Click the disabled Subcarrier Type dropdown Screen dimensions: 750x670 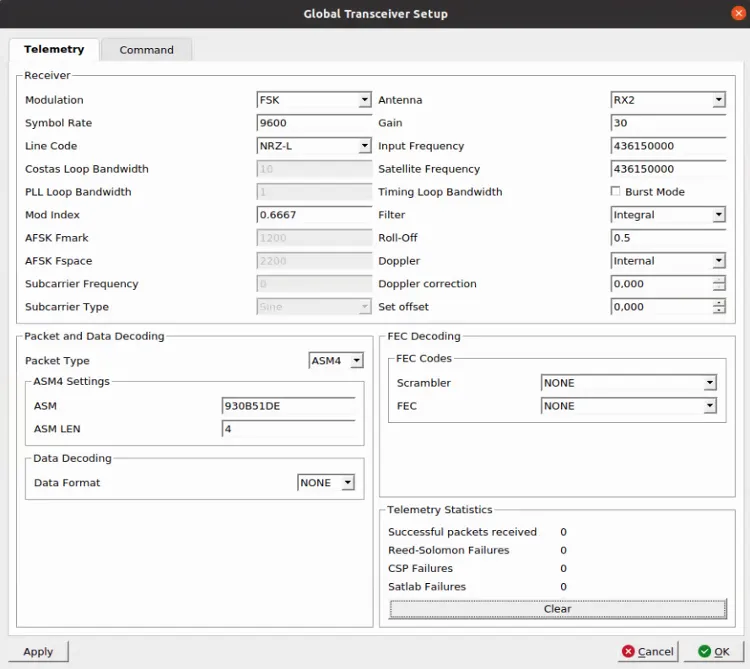point(314,307)
